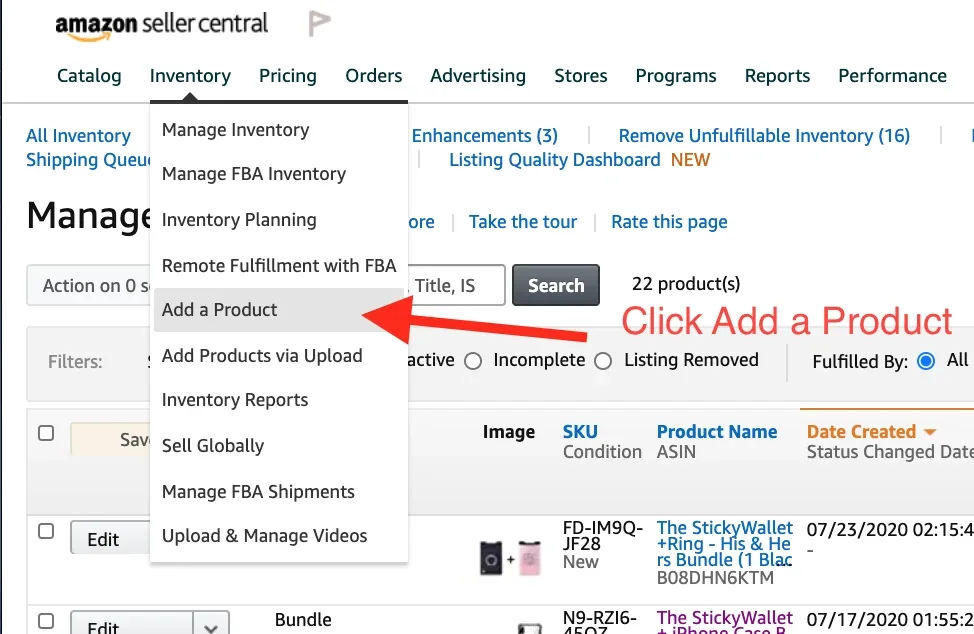Select Manage FBA Inventory menu item
This screenshot has height=634, width=974.
pos(279,174)
